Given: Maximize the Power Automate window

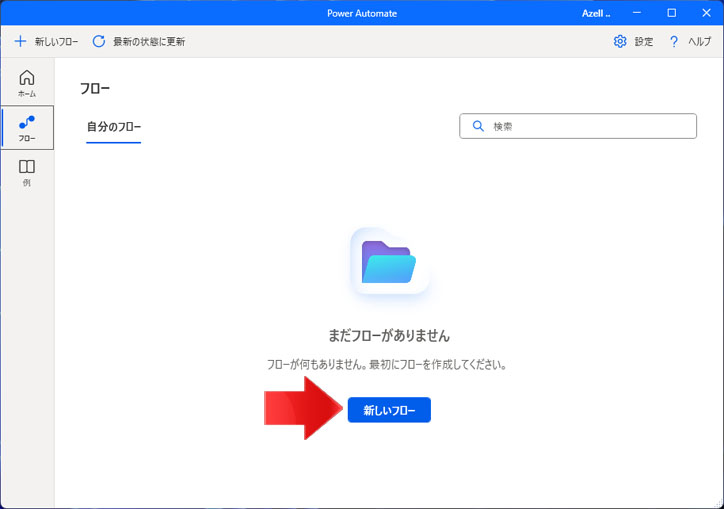Looking at the screenshot, I should coord(672,13).
